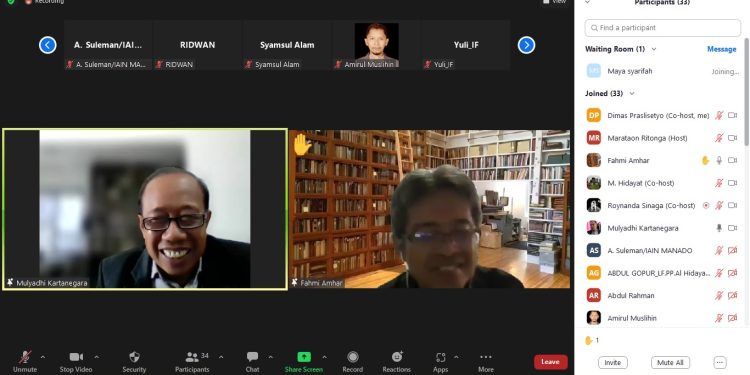The width and height of the screenshot is (750, 375).
Task: Toggle microphone for Fahmi Amhar in list
Action: pos(719,161)
